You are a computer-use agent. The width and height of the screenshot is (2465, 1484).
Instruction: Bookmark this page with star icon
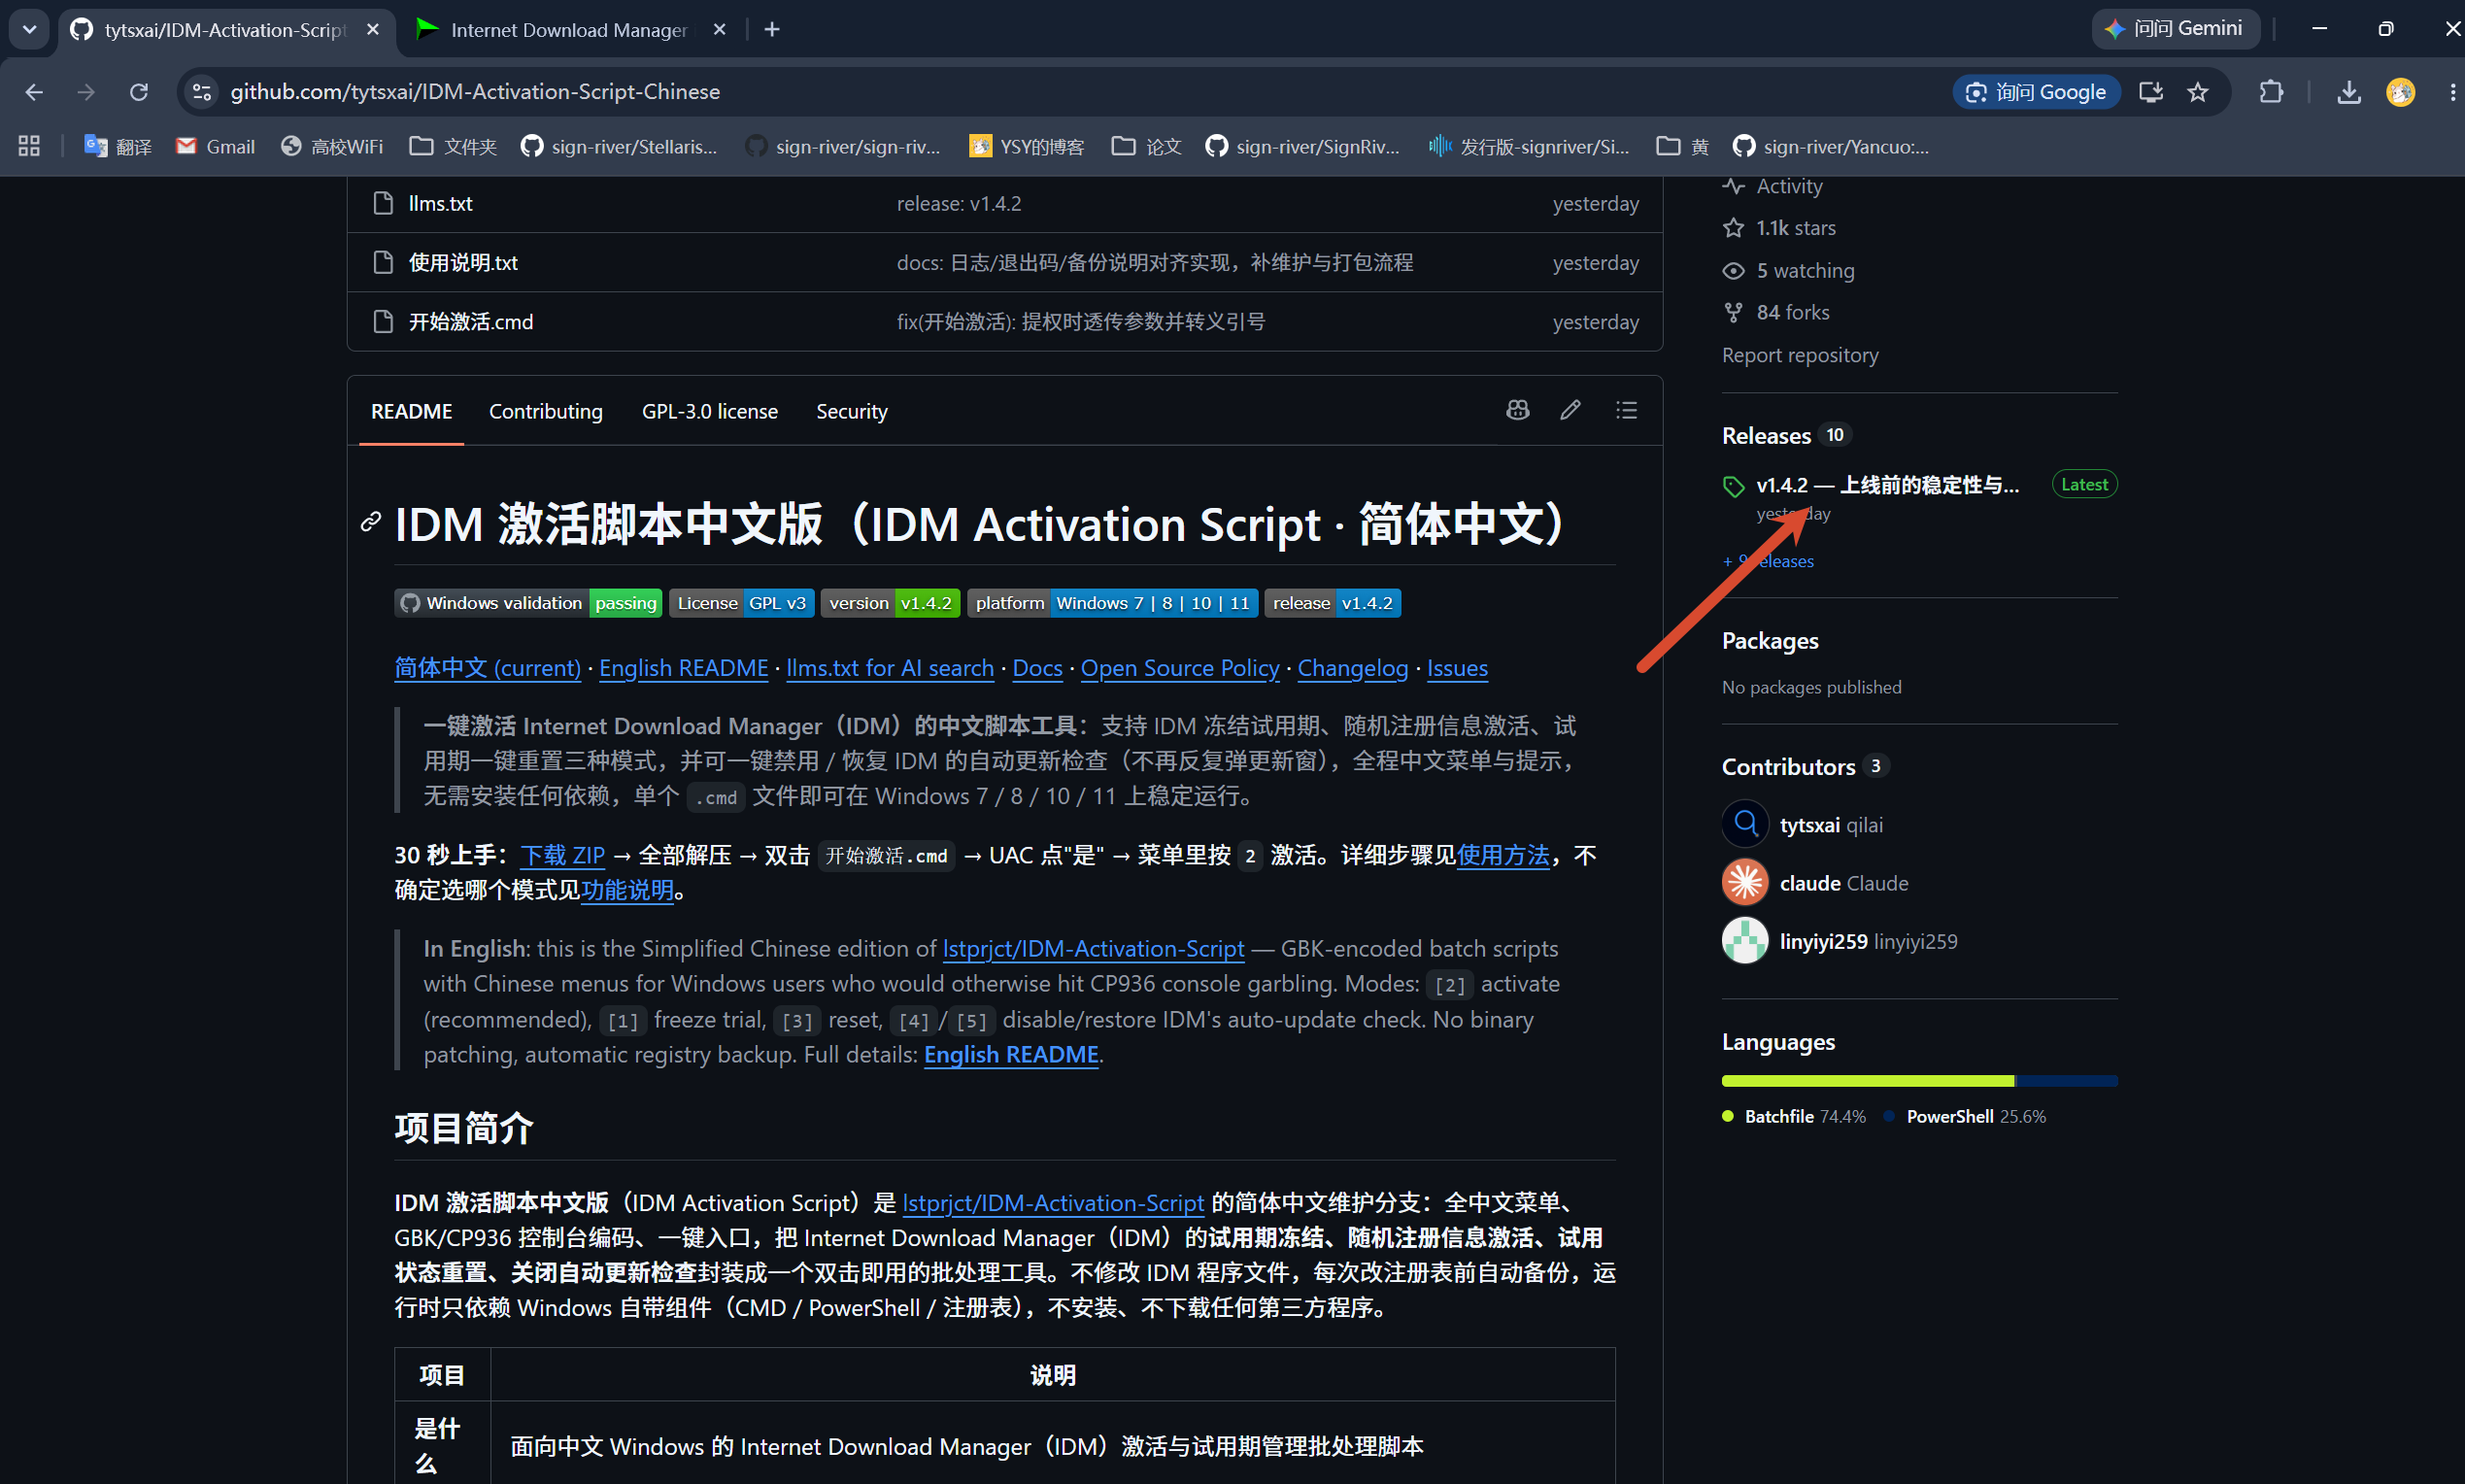(2197, 92)
